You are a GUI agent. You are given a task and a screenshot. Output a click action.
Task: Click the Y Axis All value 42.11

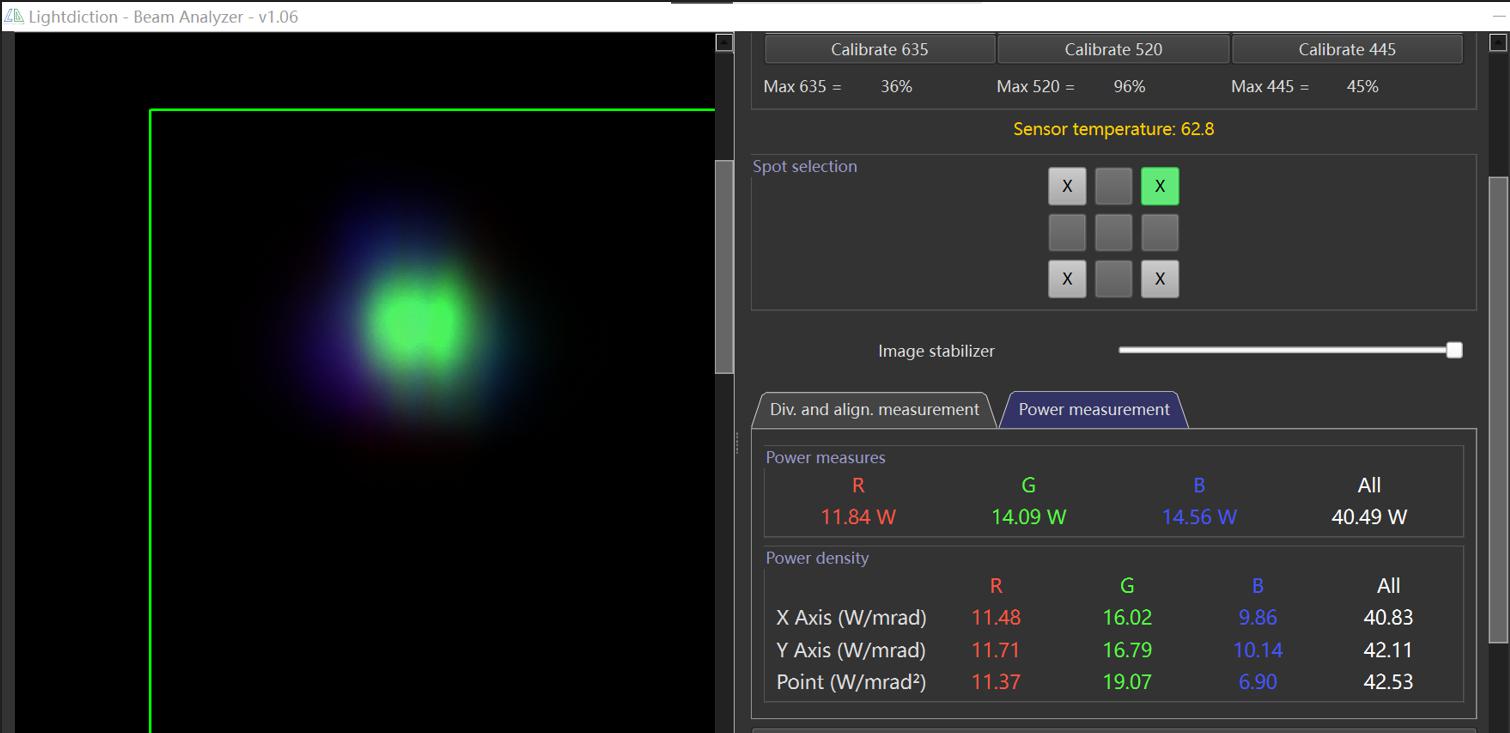1388,650
